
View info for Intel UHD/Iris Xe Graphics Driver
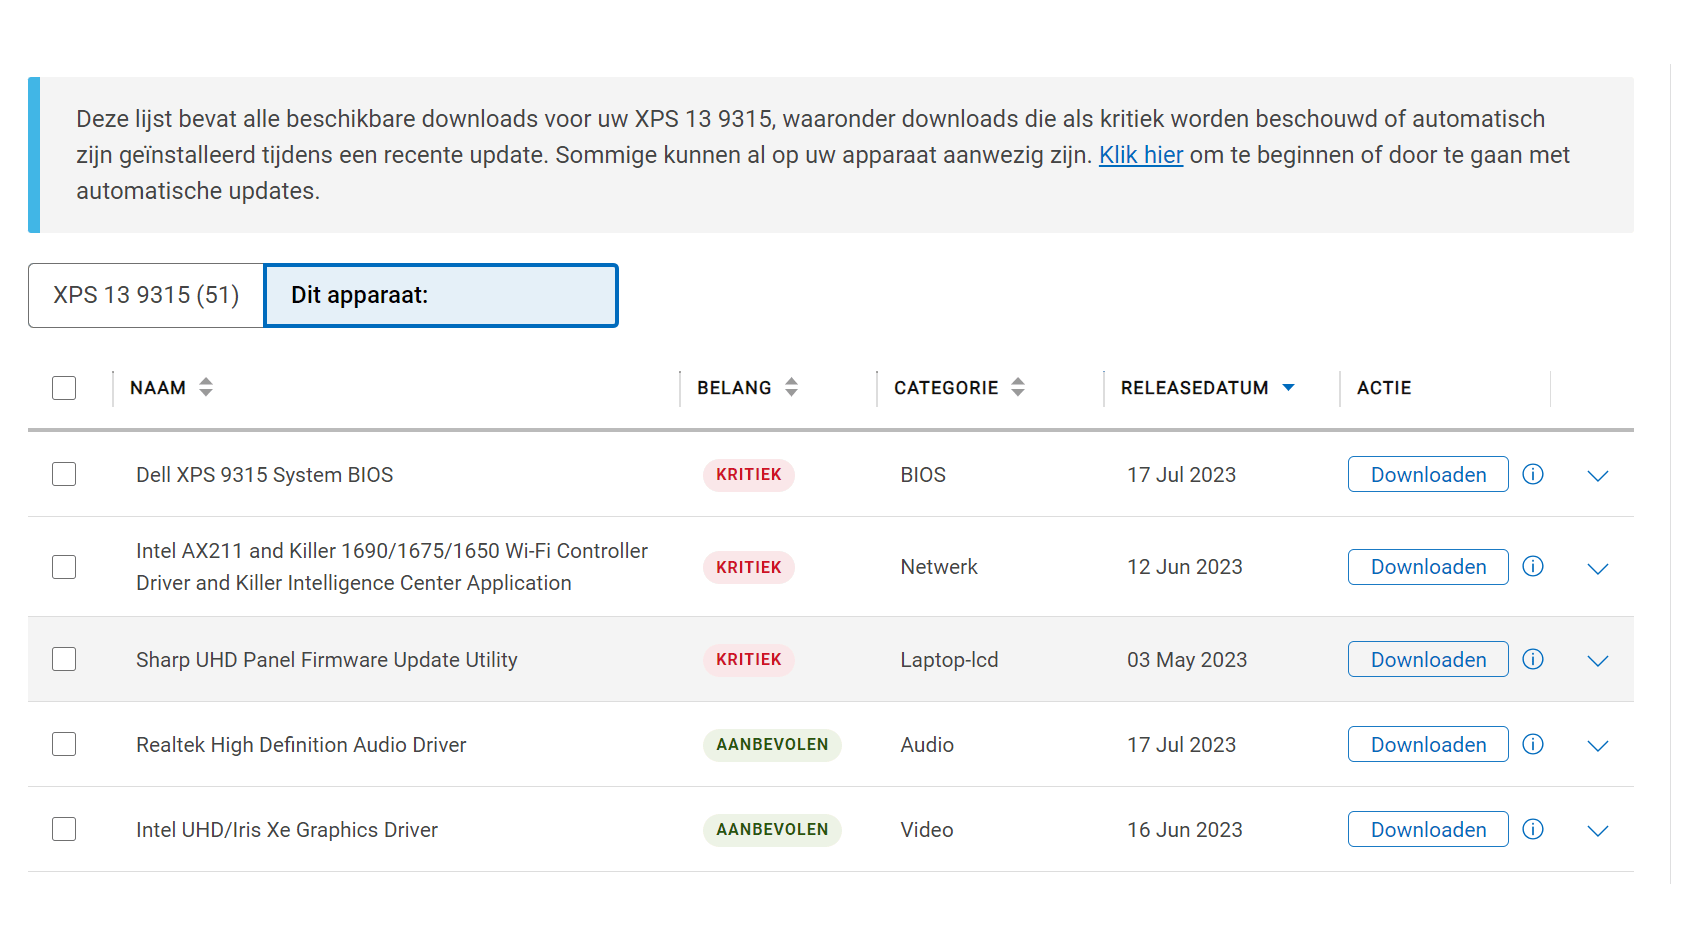pos(1533,829)
